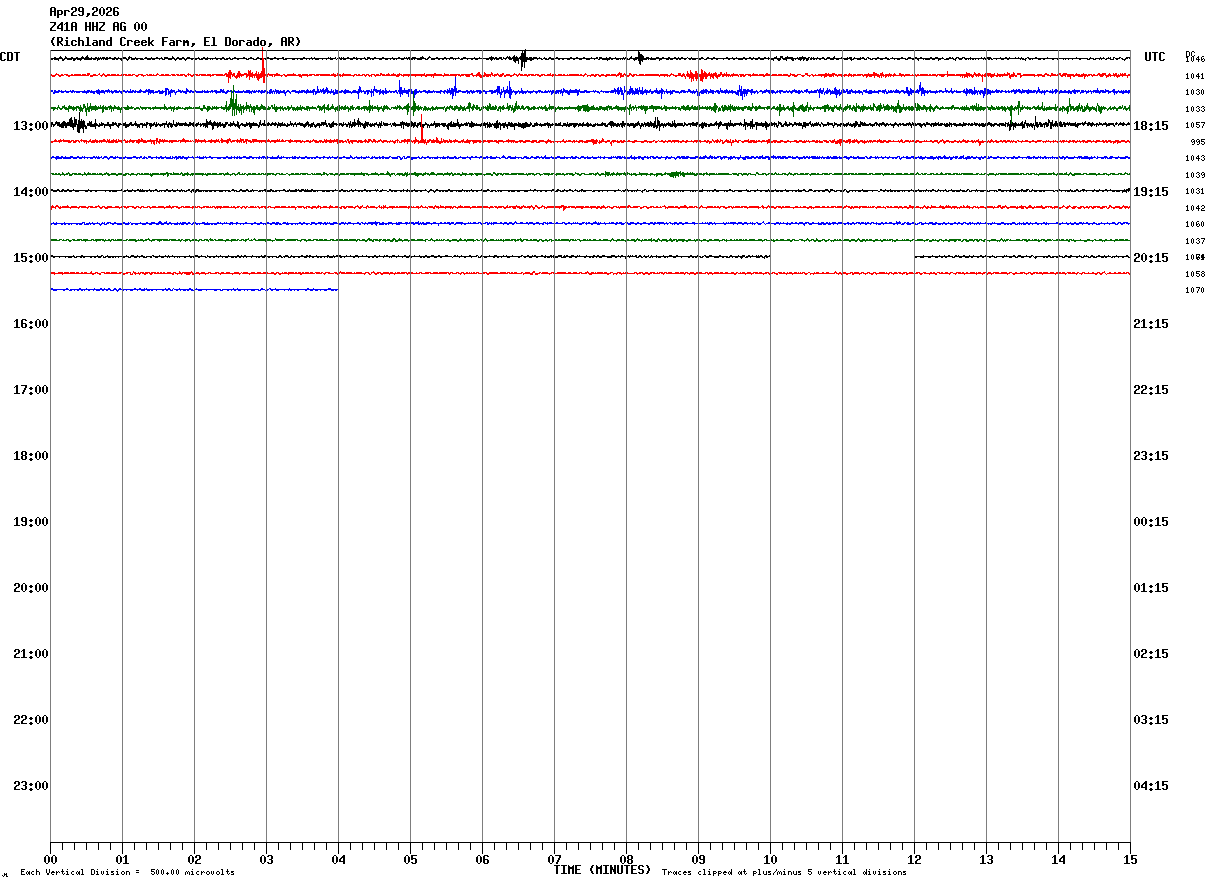Click the '22:00' CDT time label
This screenshot has width=1210, height=886.
point(31,720)
